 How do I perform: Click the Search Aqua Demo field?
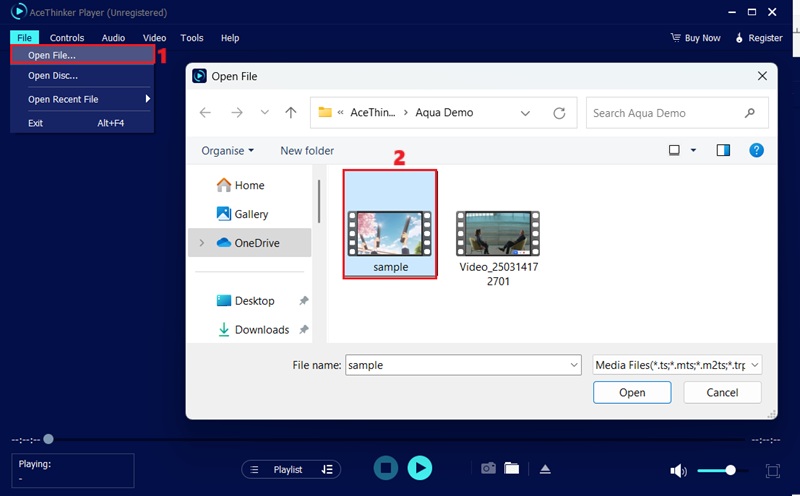(x=677, y=113)
